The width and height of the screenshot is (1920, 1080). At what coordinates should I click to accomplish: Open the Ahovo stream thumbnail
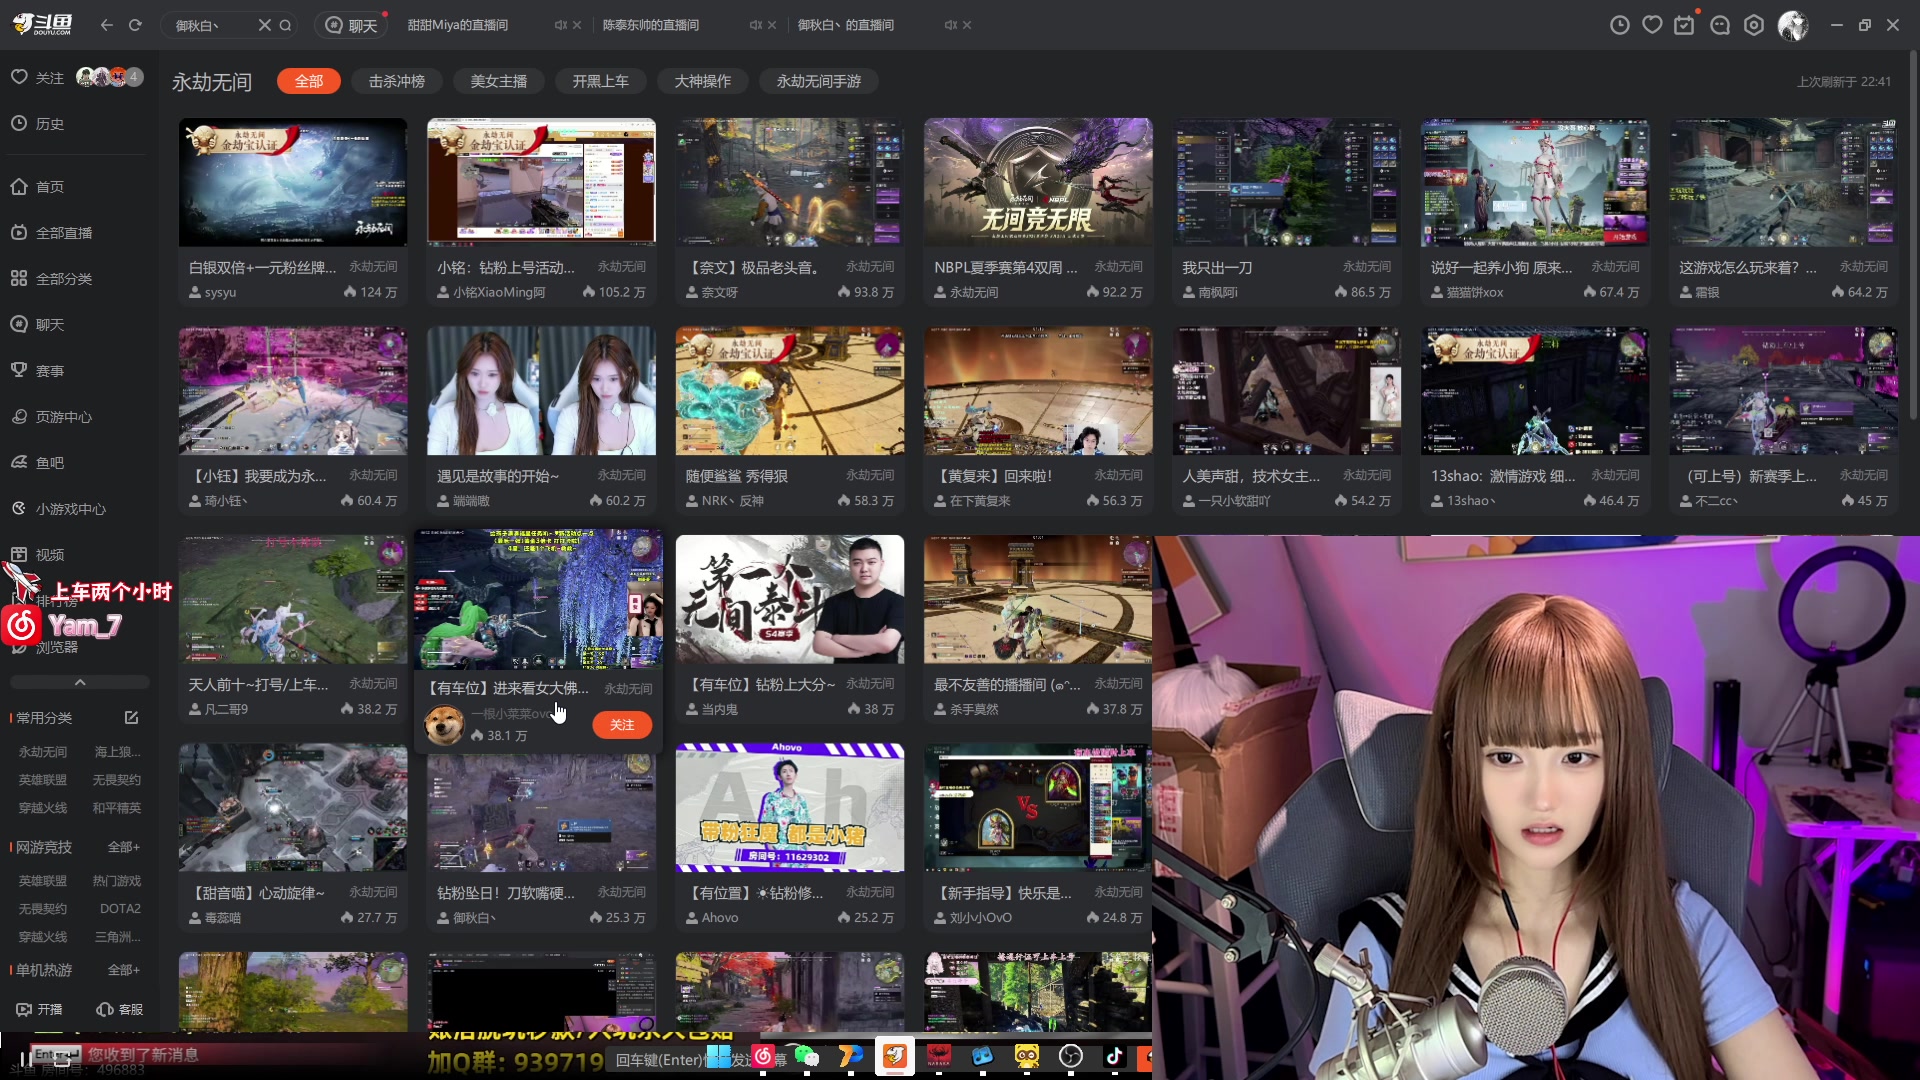point(790,808)
